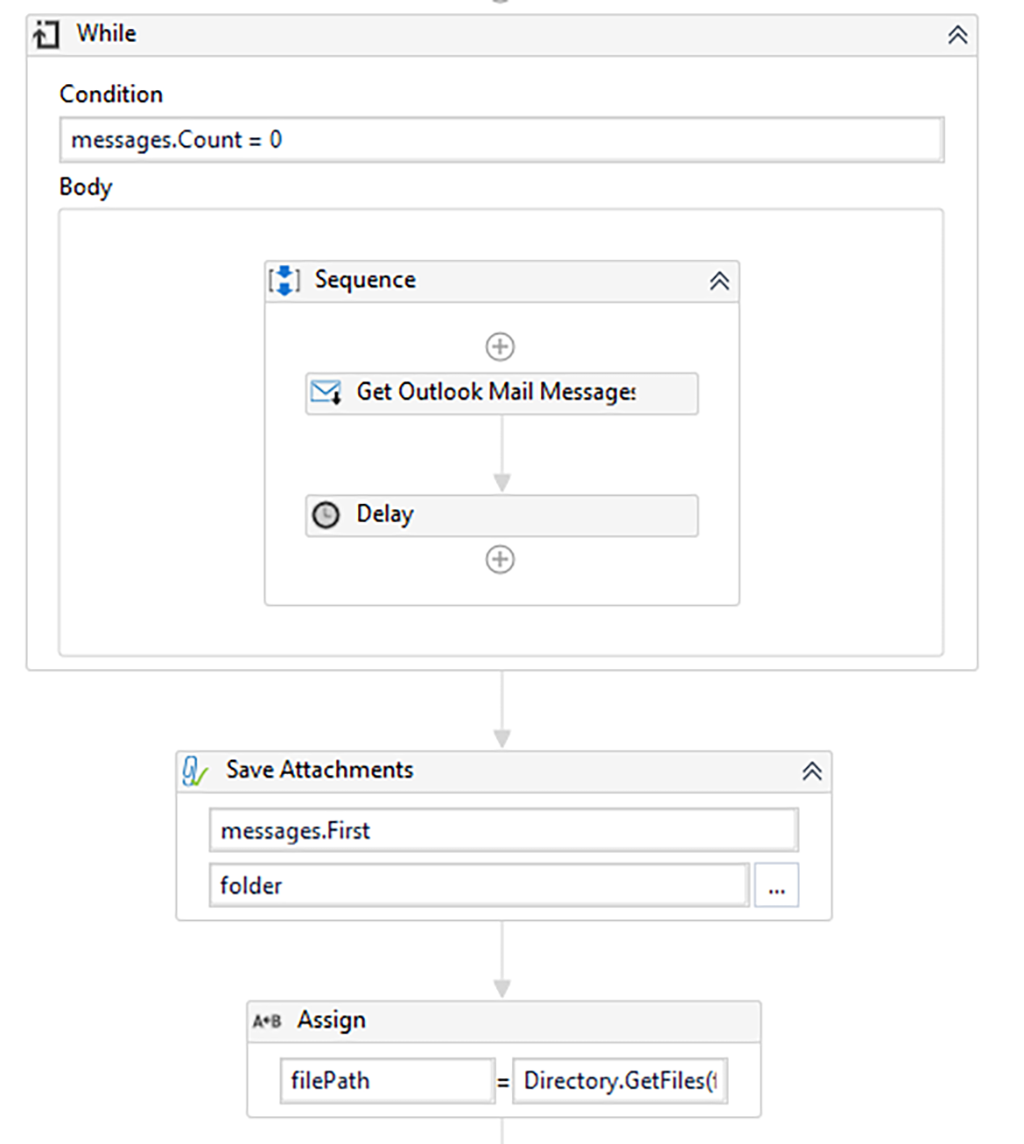This screenshot has width=1024, height=1144.
Task: Edit the Directory.GetFiles value expression
Action: [620, 1081]
